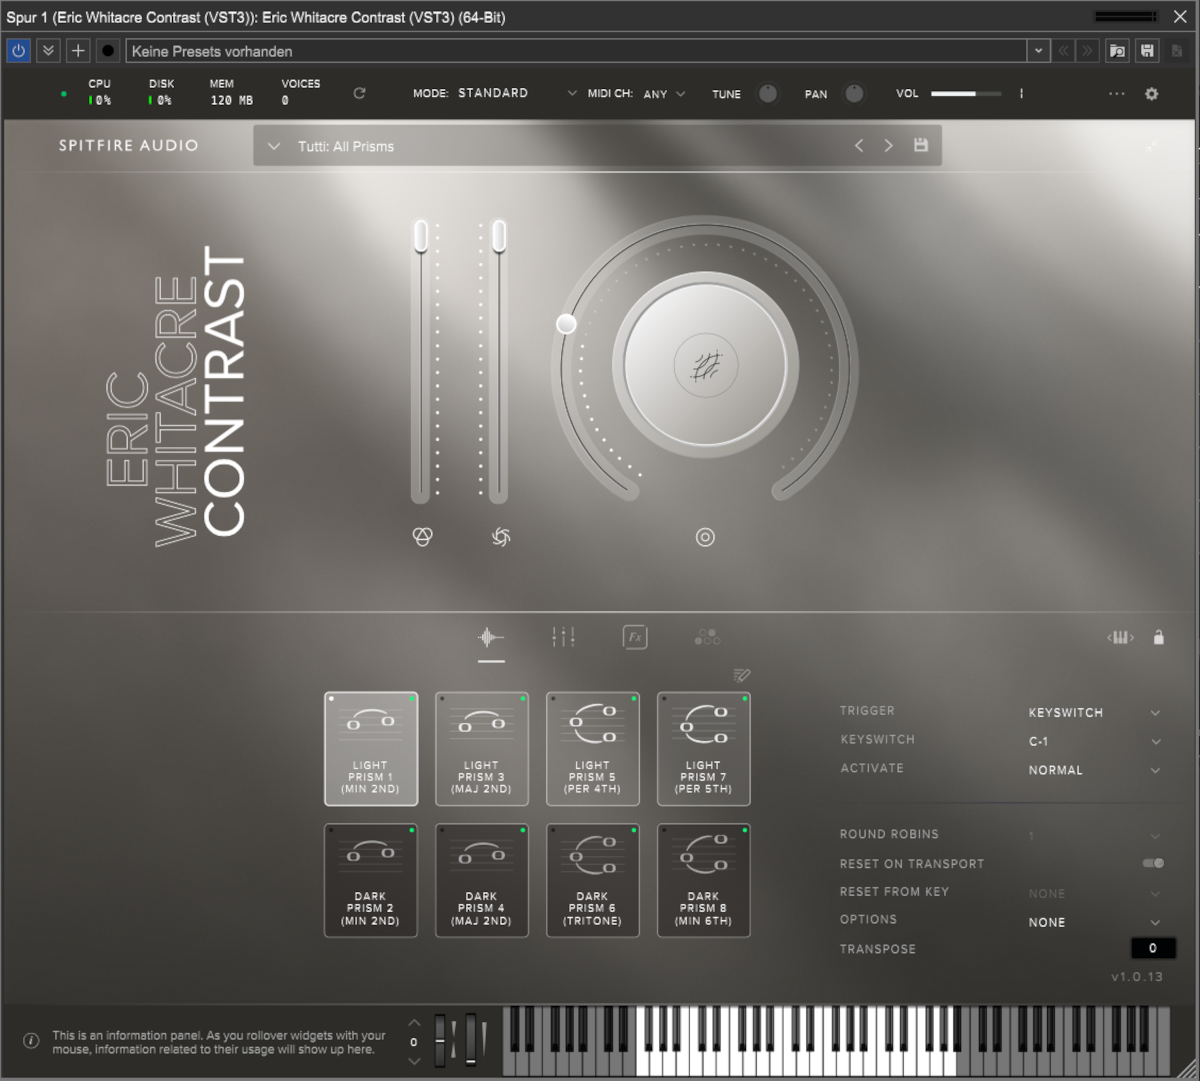Click the TUNE knob
The image size is (1200, 1081).
[767, 93]
